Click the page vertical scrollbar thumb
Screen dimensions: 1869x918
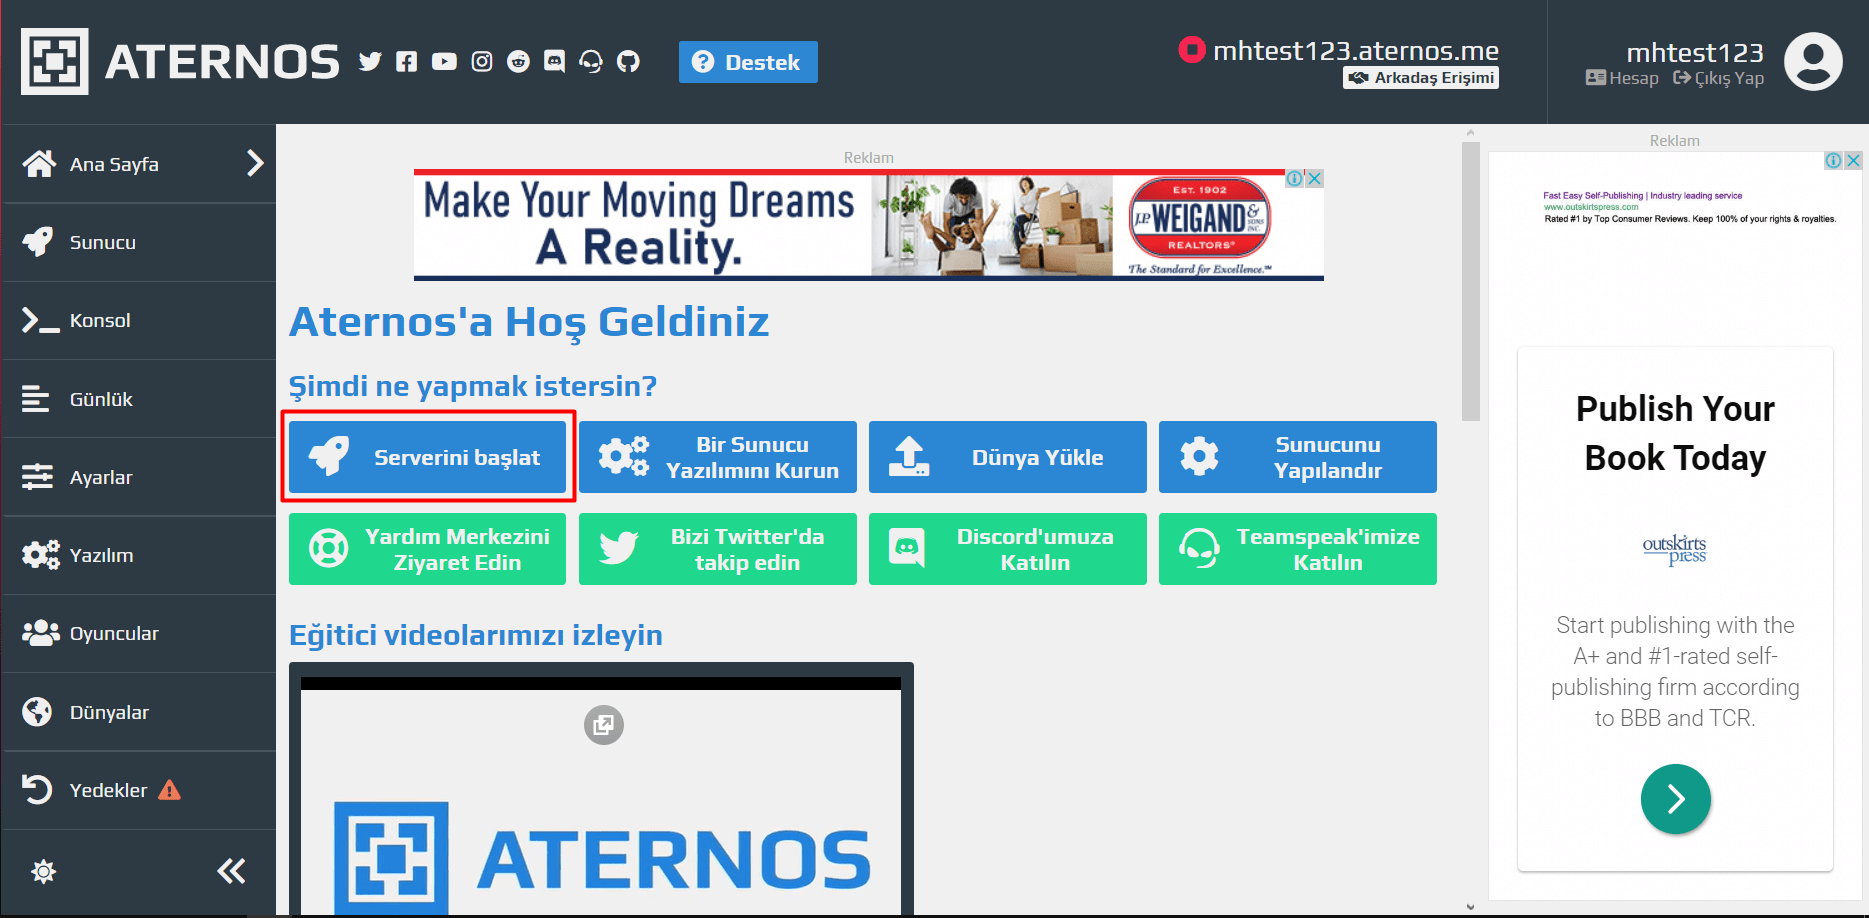1470,281
